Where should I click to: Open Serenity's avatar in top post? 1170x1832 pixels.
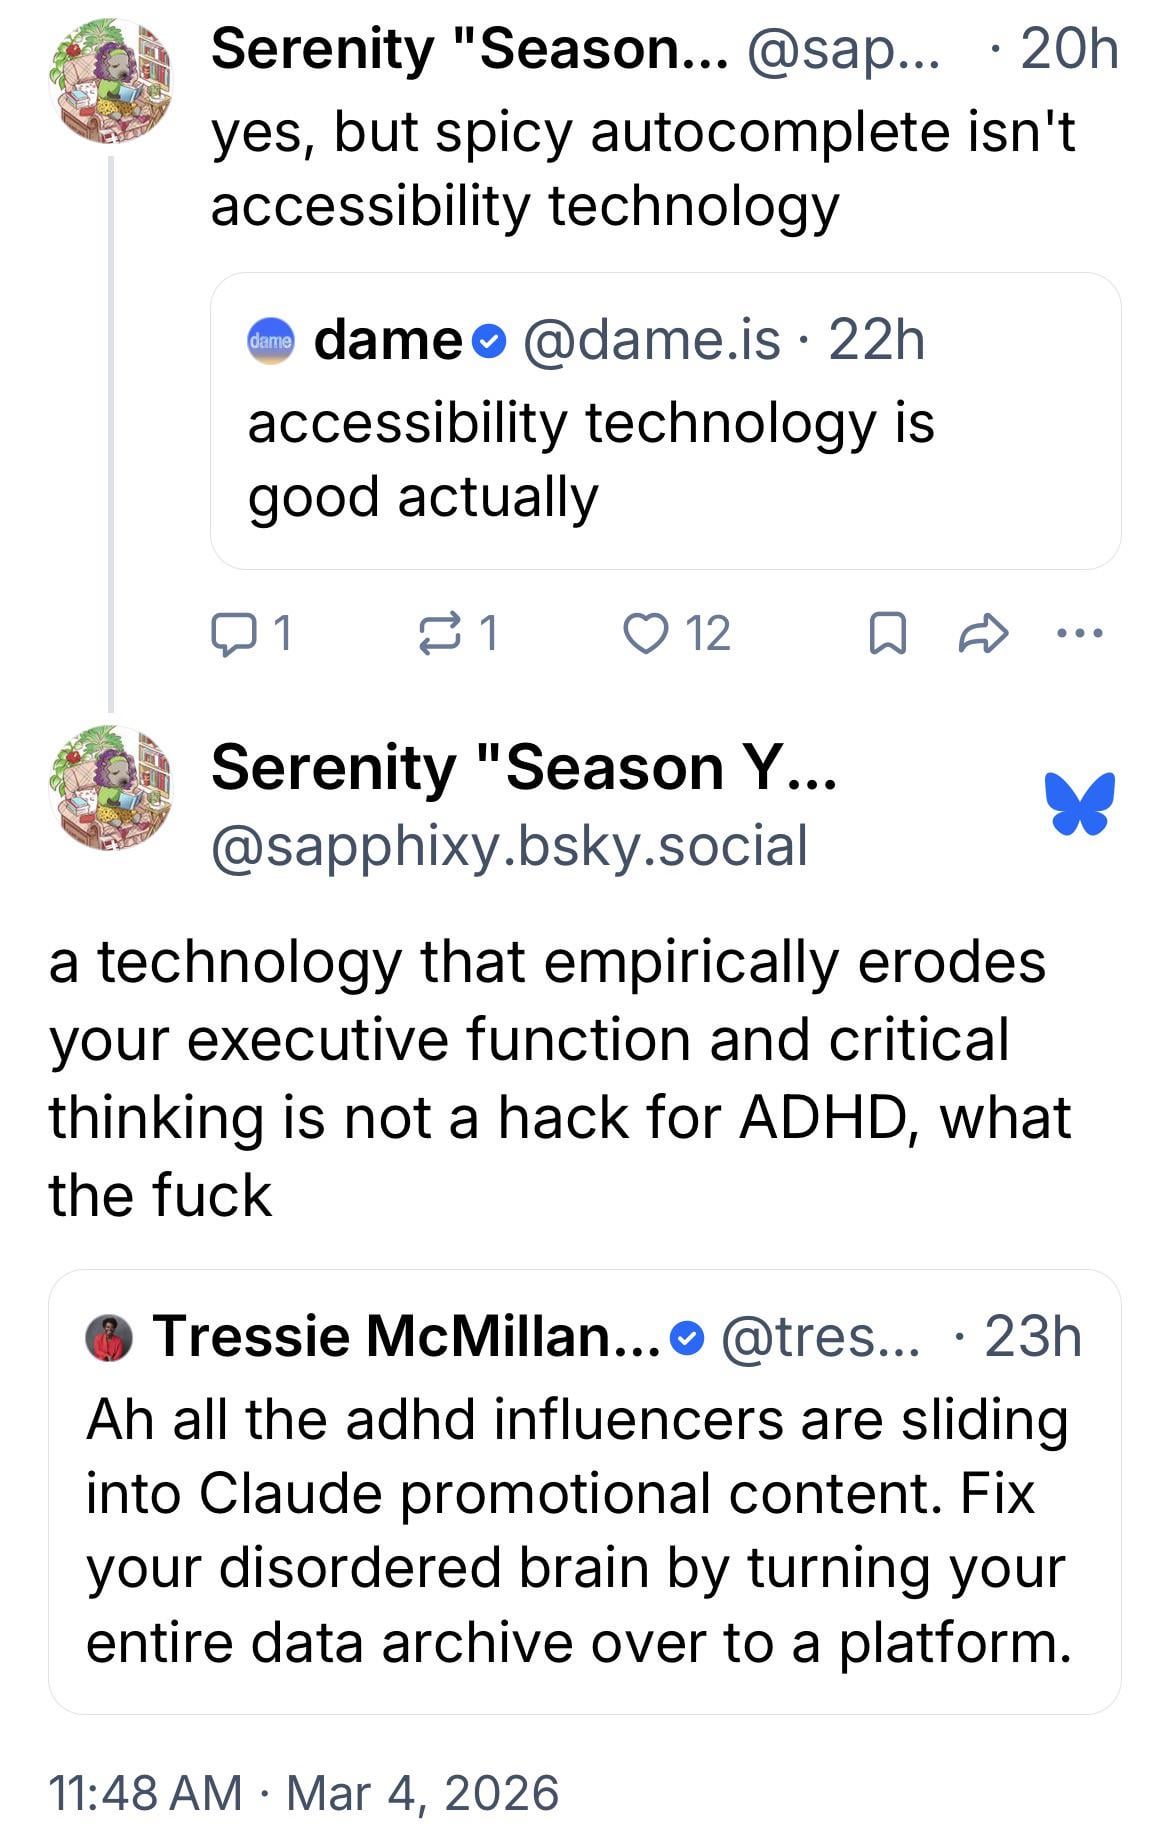click(x=110, y=80)
